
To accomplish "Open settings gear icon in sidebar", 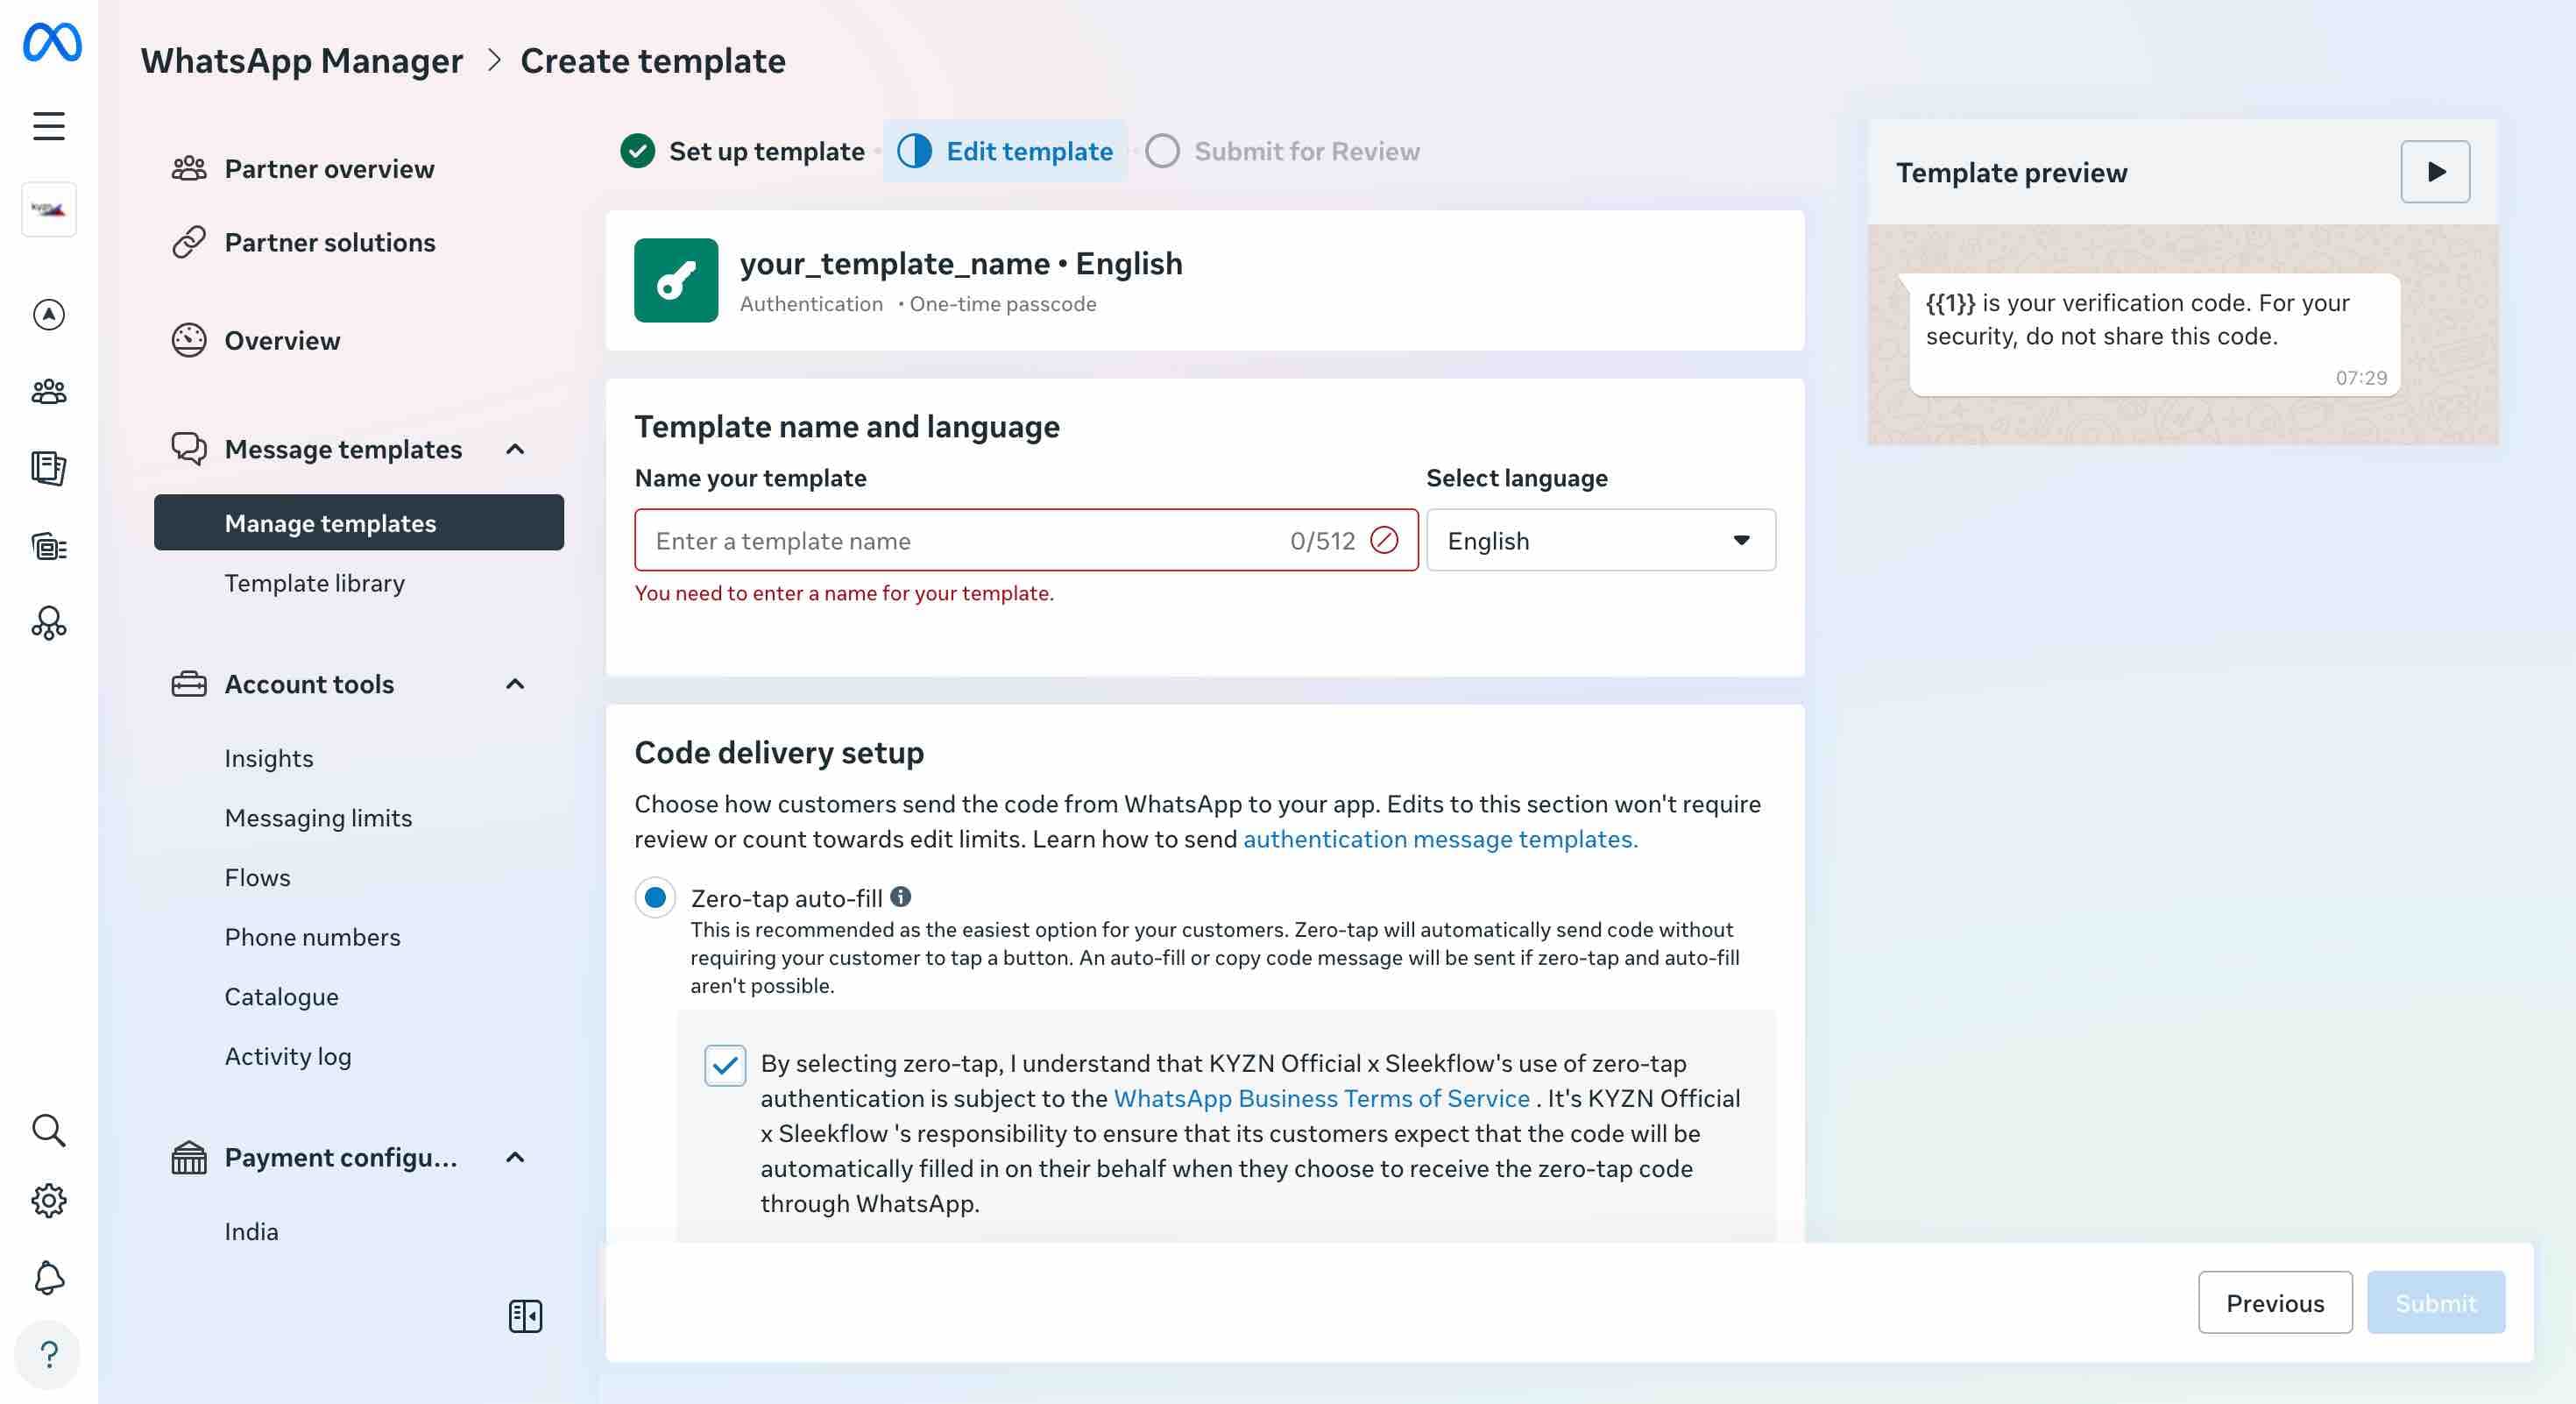I will tap(48, 1201).
